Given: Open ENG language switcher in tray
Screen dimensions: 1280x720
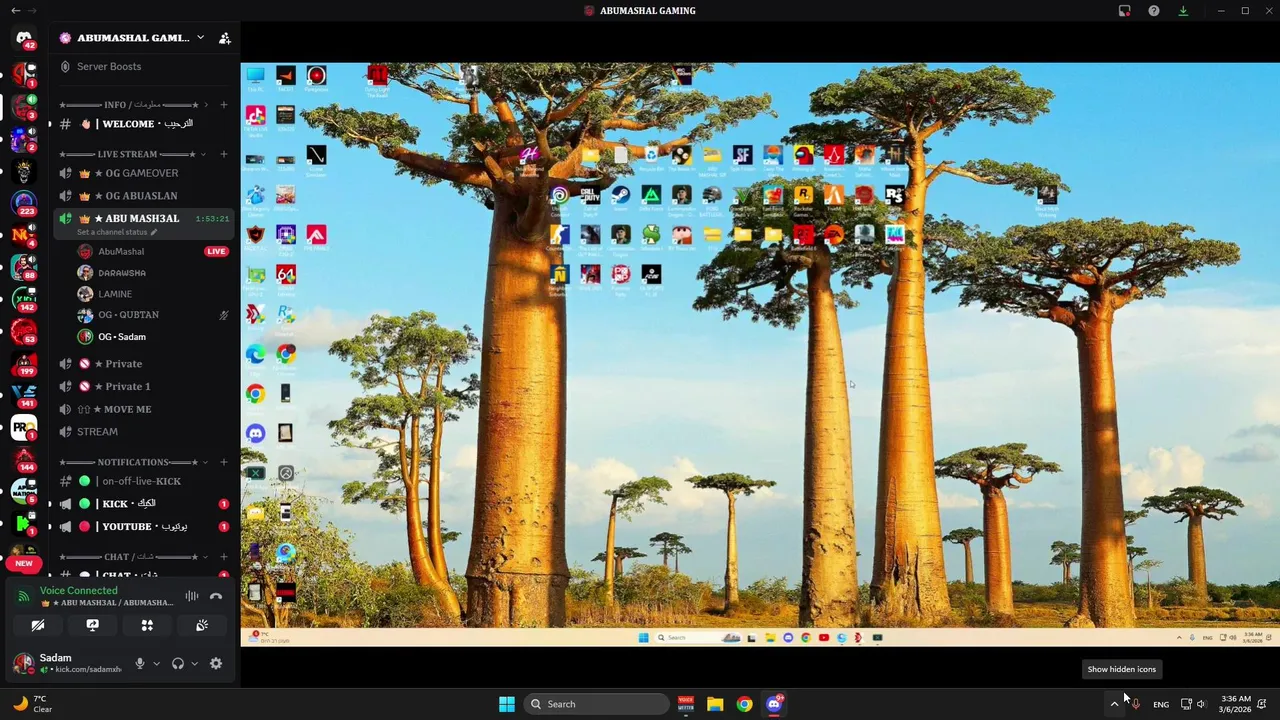Looking at the screenshot, I should 1161,704.
